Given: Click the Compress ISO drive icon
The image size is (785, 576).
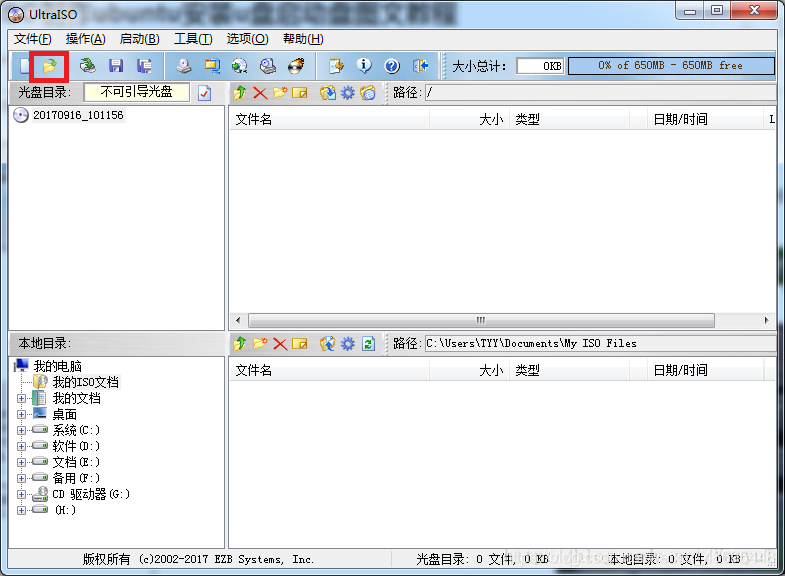Looking at the screenshot, I should [x=268, y=66].
